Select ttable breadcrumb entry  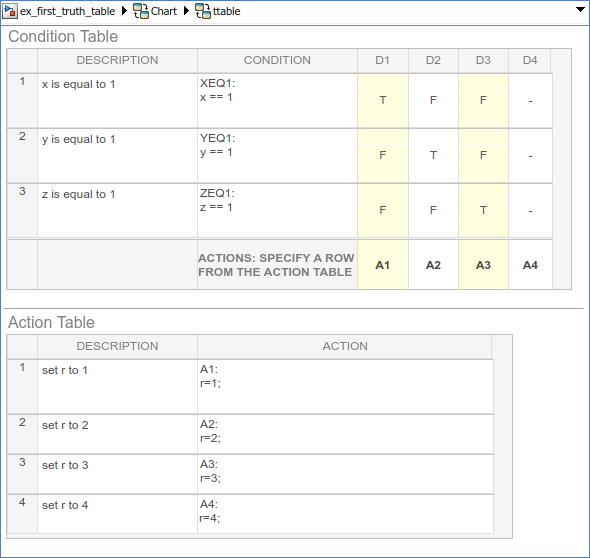tap(227, 11)
